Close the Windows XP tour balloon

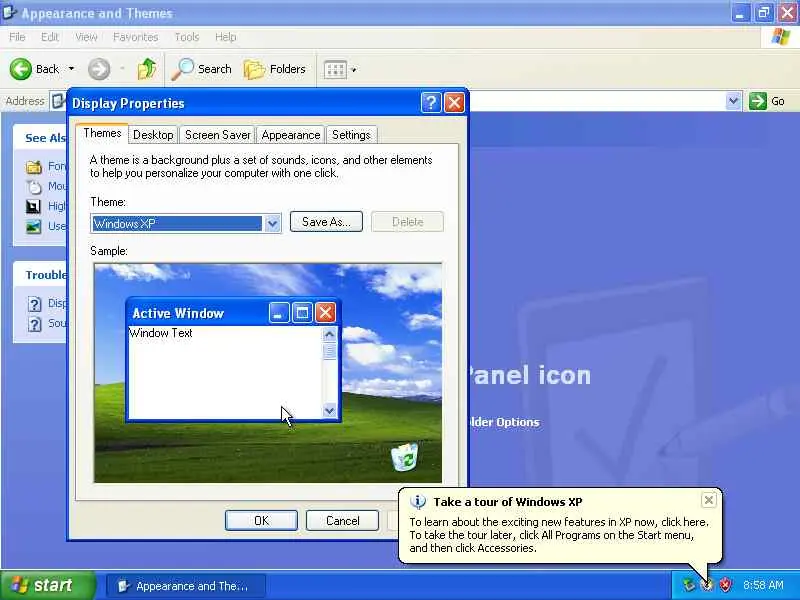coord(709,500)
